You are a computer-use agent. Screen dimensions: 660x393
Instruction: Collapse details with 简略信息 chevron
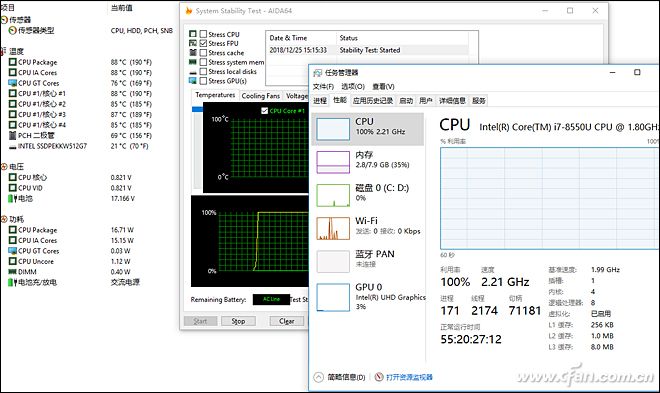pyautogui.click(x=319, y=377)
